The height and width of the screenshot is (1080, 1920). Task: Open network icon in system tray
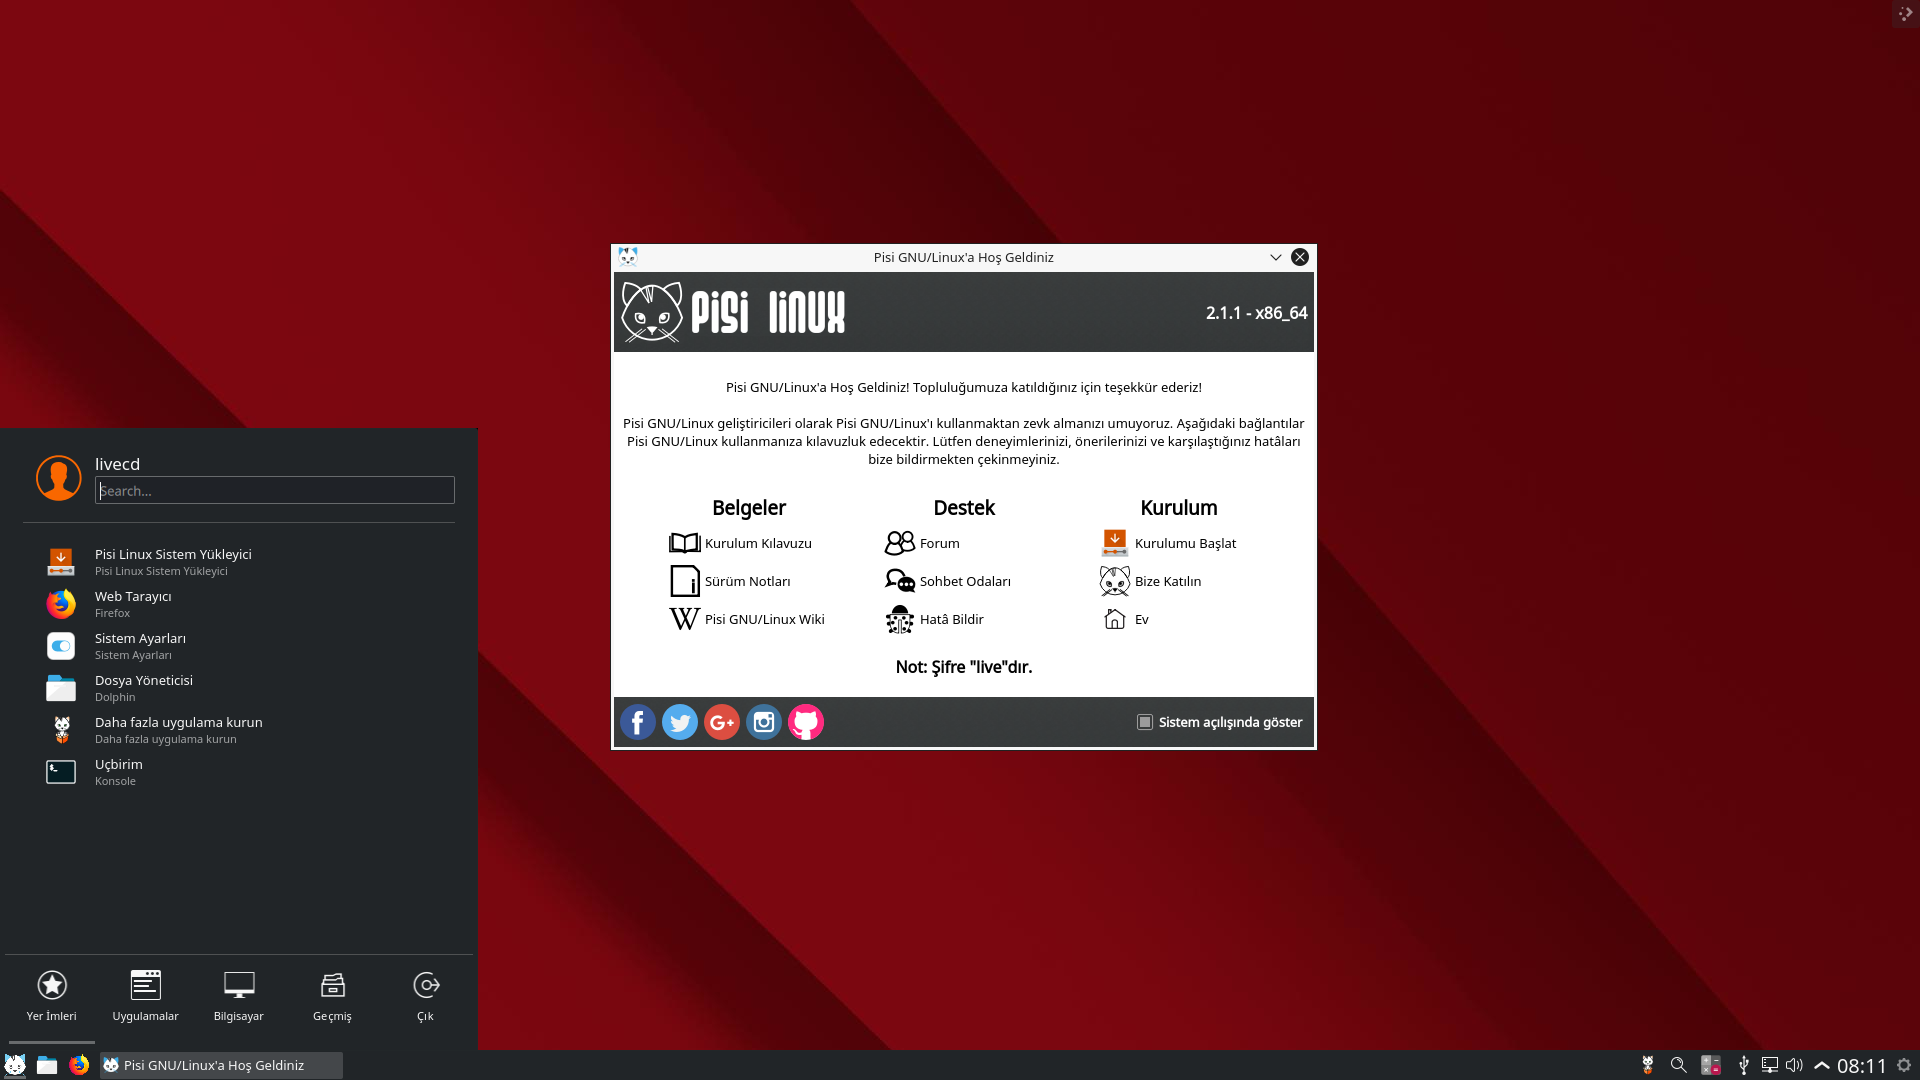point(1770,1065)
